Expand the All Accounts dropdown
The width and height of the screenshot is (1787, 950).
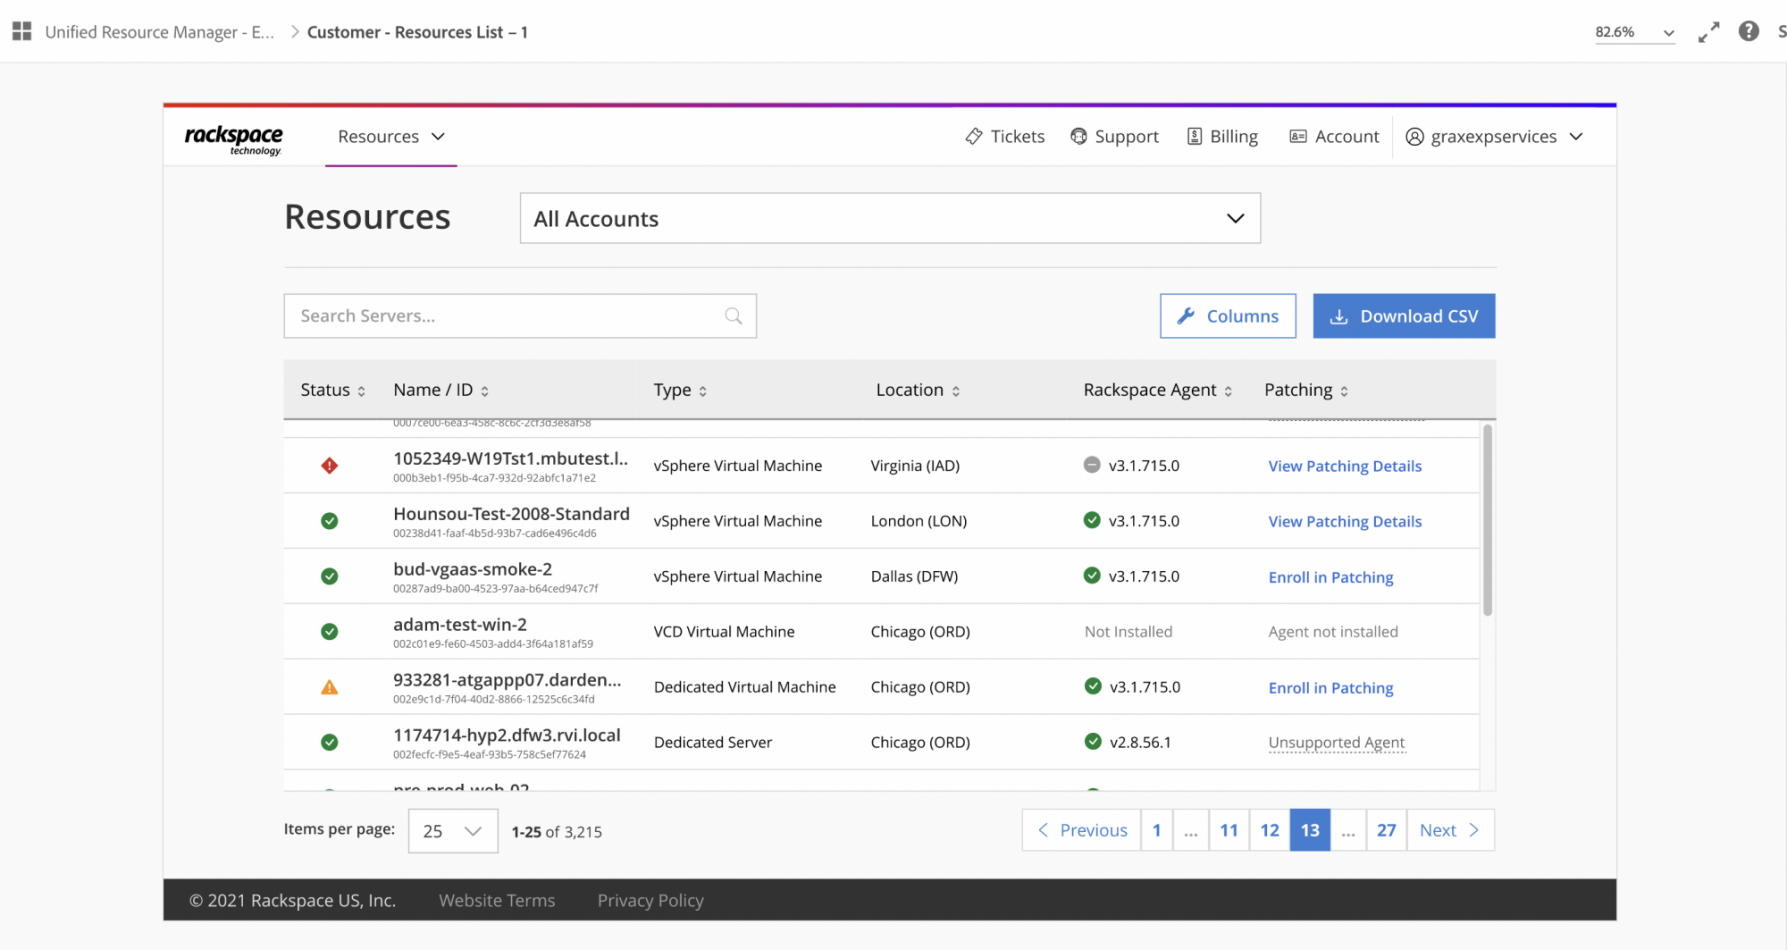coord(889,218)
